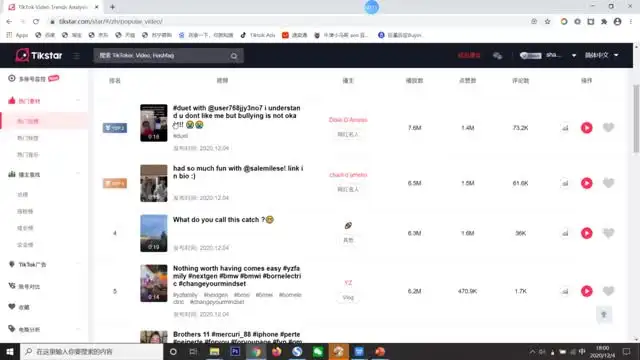Screen dimensions: 640x360
Task: Open analytics chart for 'Nothing worth having' video
Action: 565,291
